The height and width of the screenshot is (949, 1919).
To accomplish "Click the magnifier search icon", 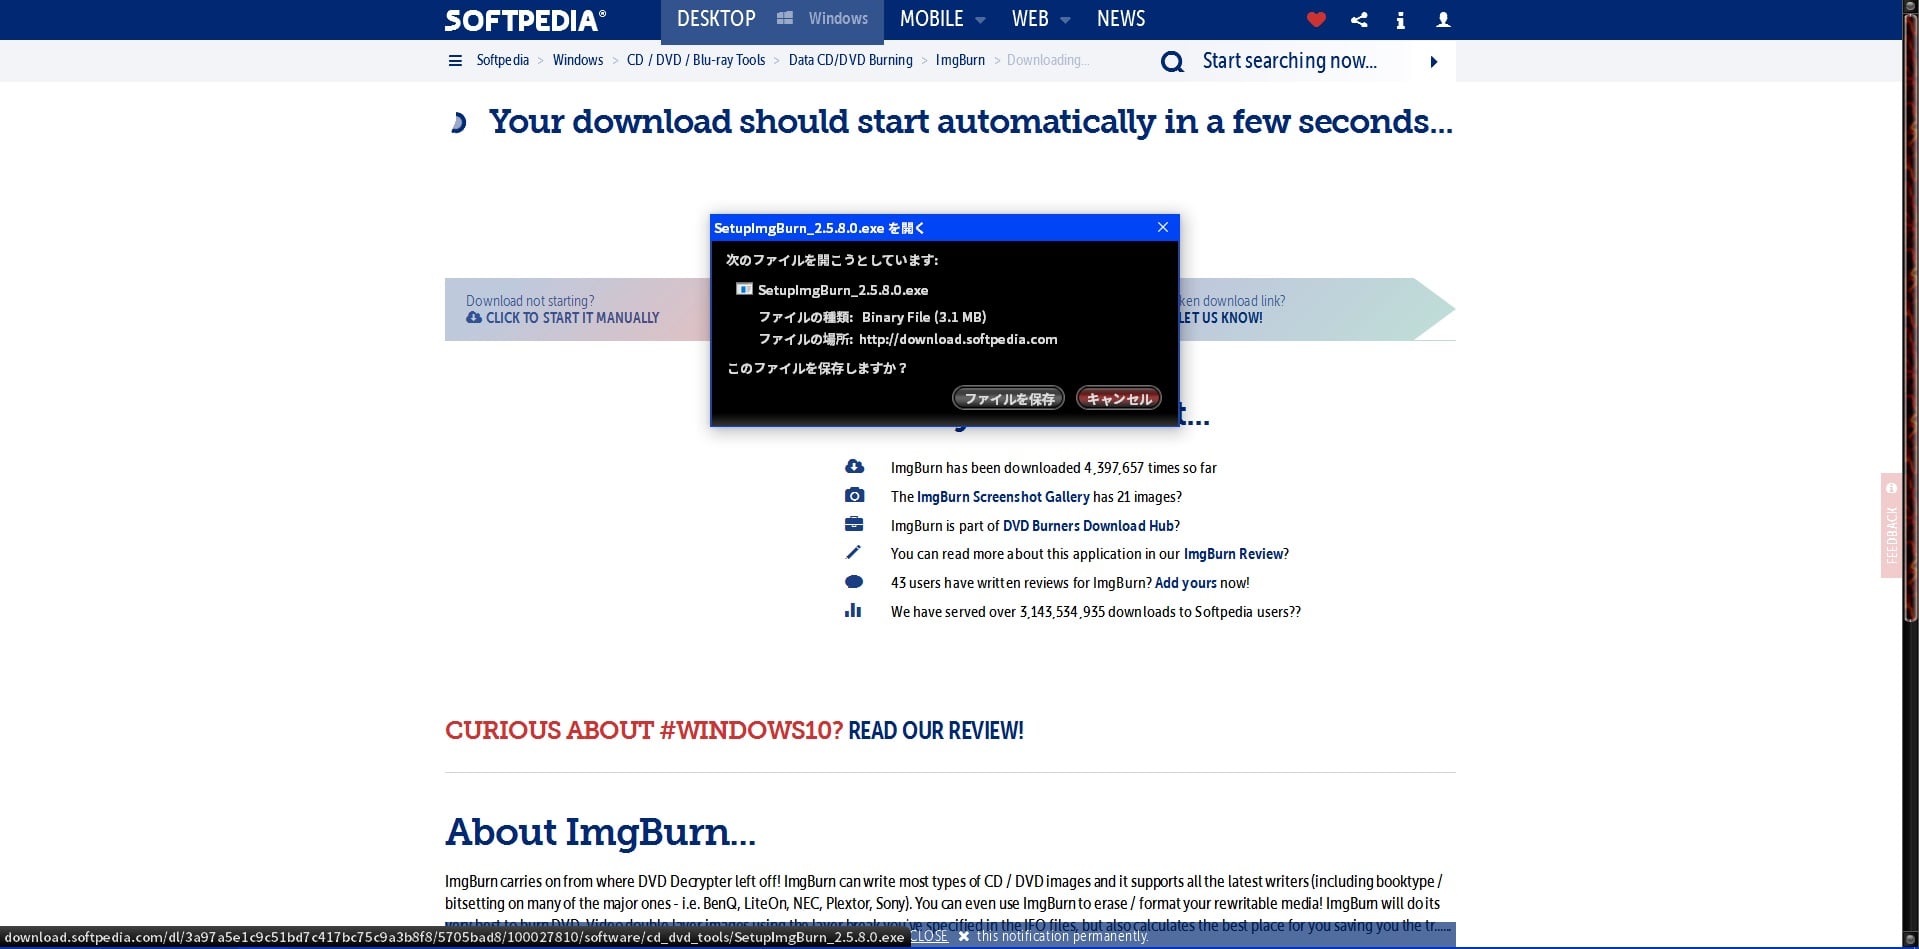I will click(x=1172, y=62).
